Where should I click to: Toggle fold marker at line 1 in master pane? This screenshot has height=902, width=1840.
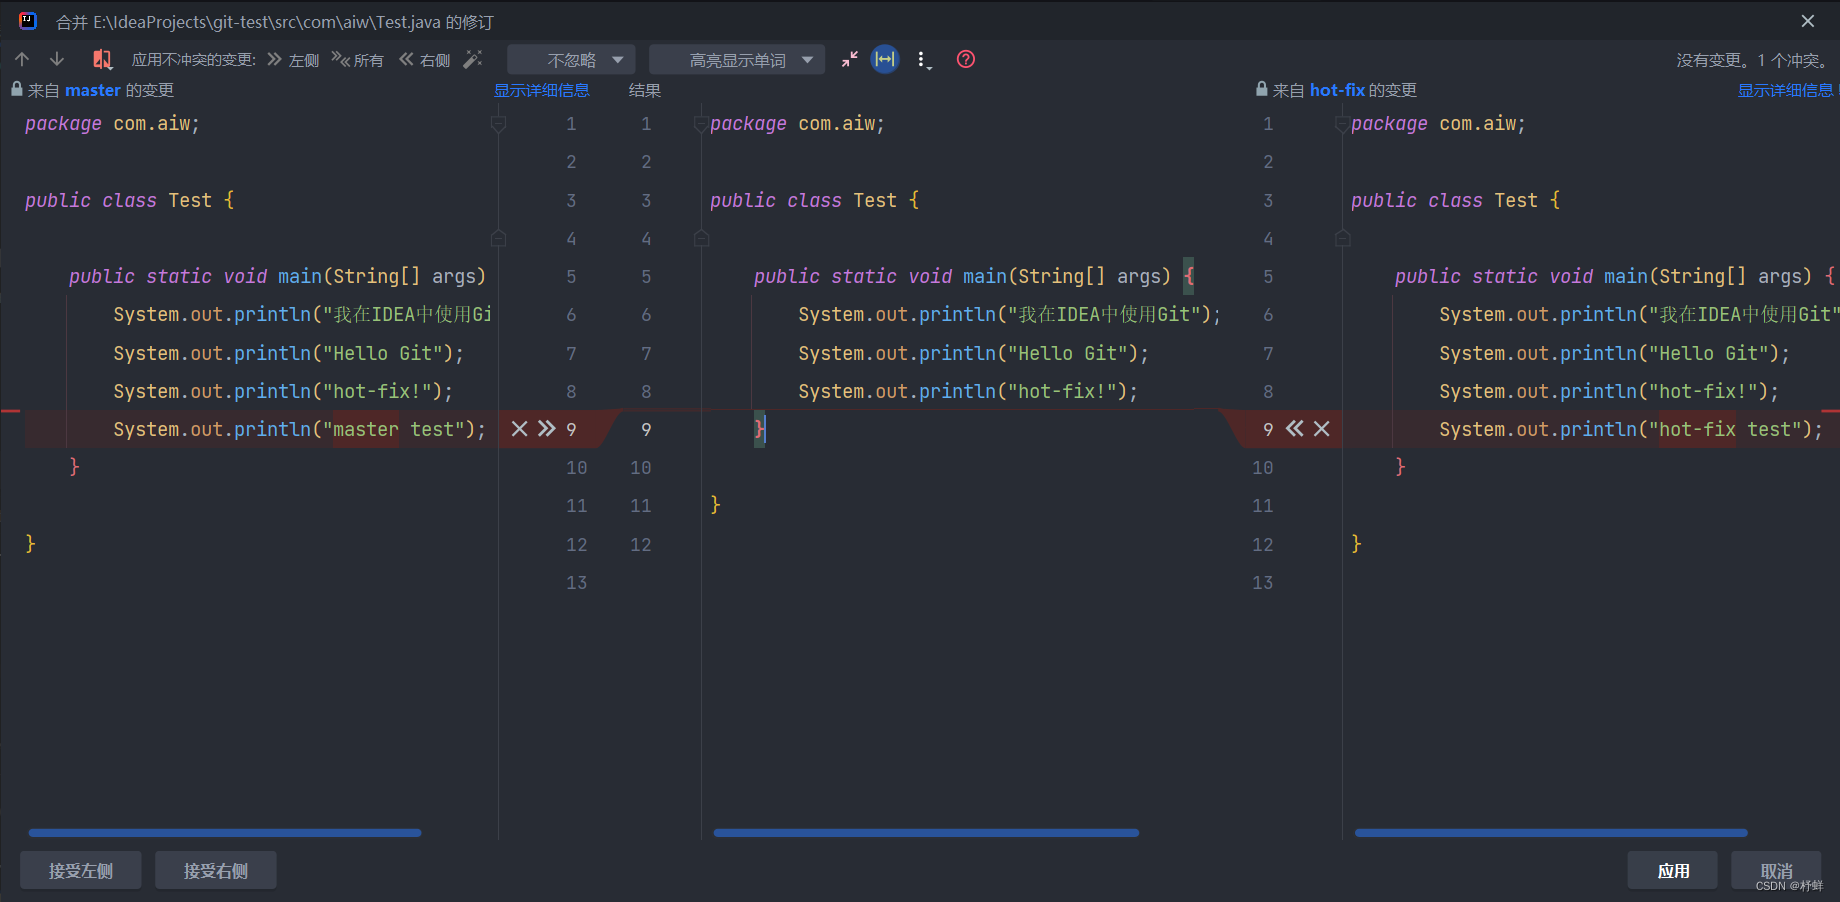[498, 124]
